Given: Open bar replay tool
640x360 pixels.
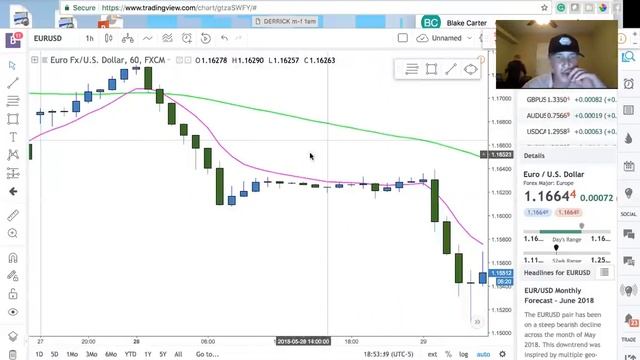Looking at the screenshot, I should click(206, 38).
